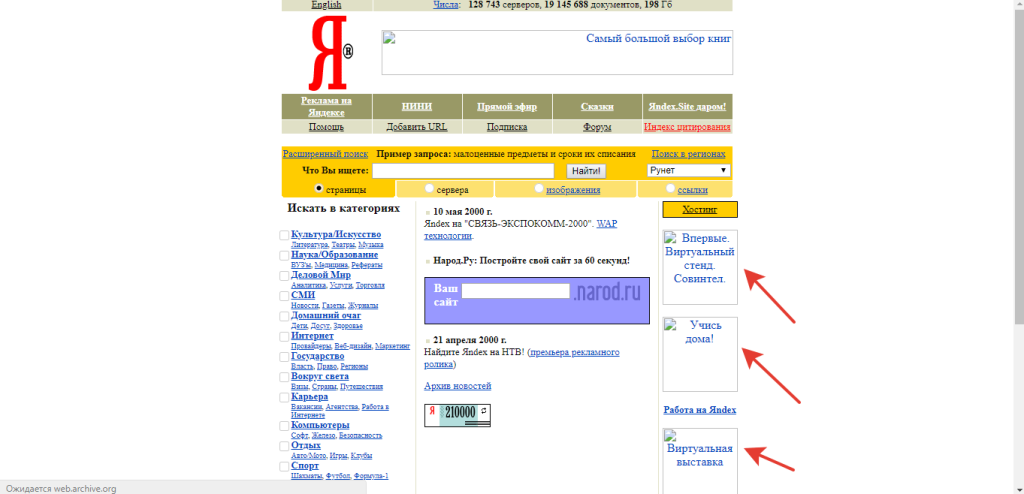The width and height of the screenshot is (1024, 494).
Task: Go to 'Форум' in the navigation bar
Action: 597,127
